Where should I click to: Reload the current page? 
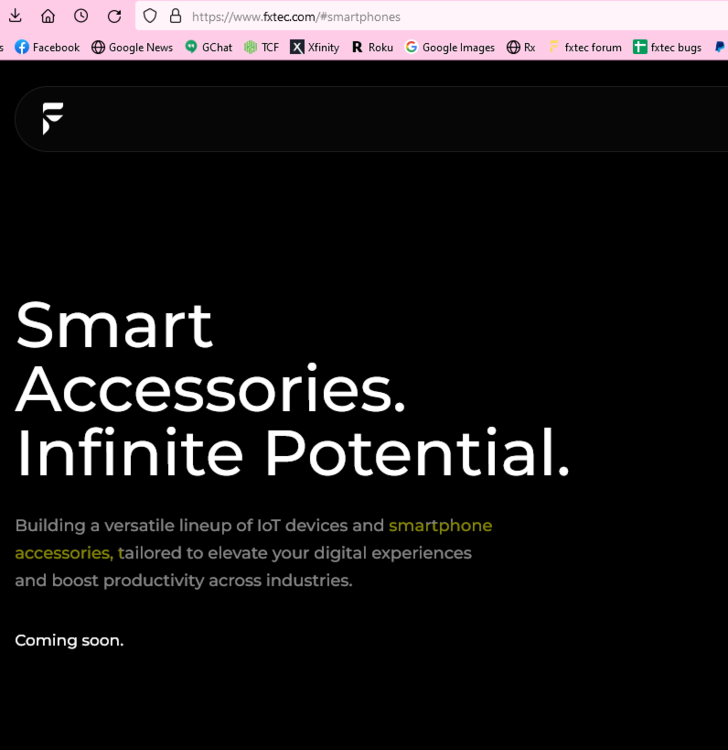(x=114, y=16)
